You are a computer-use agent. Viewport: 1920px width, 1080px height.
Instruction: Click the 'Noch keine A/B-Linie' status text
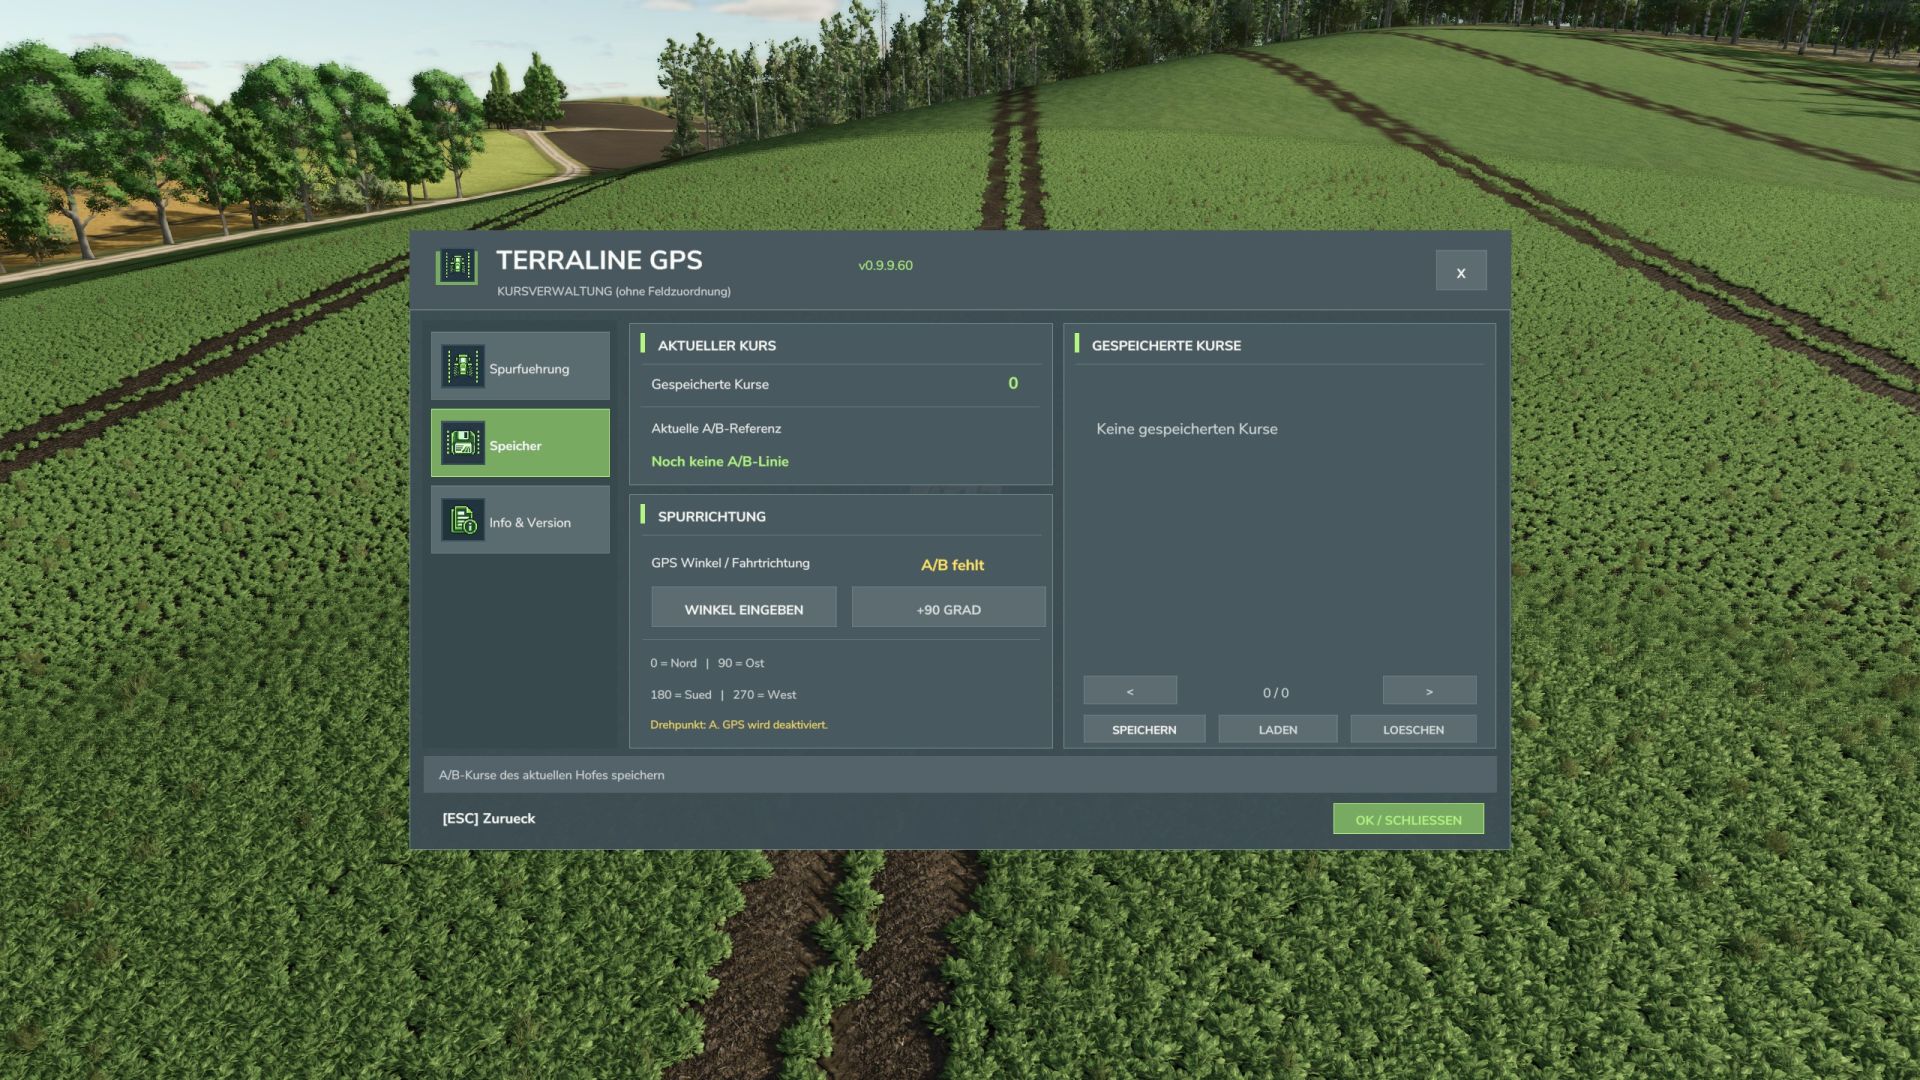pyautogui.click(x=720, y=461)
